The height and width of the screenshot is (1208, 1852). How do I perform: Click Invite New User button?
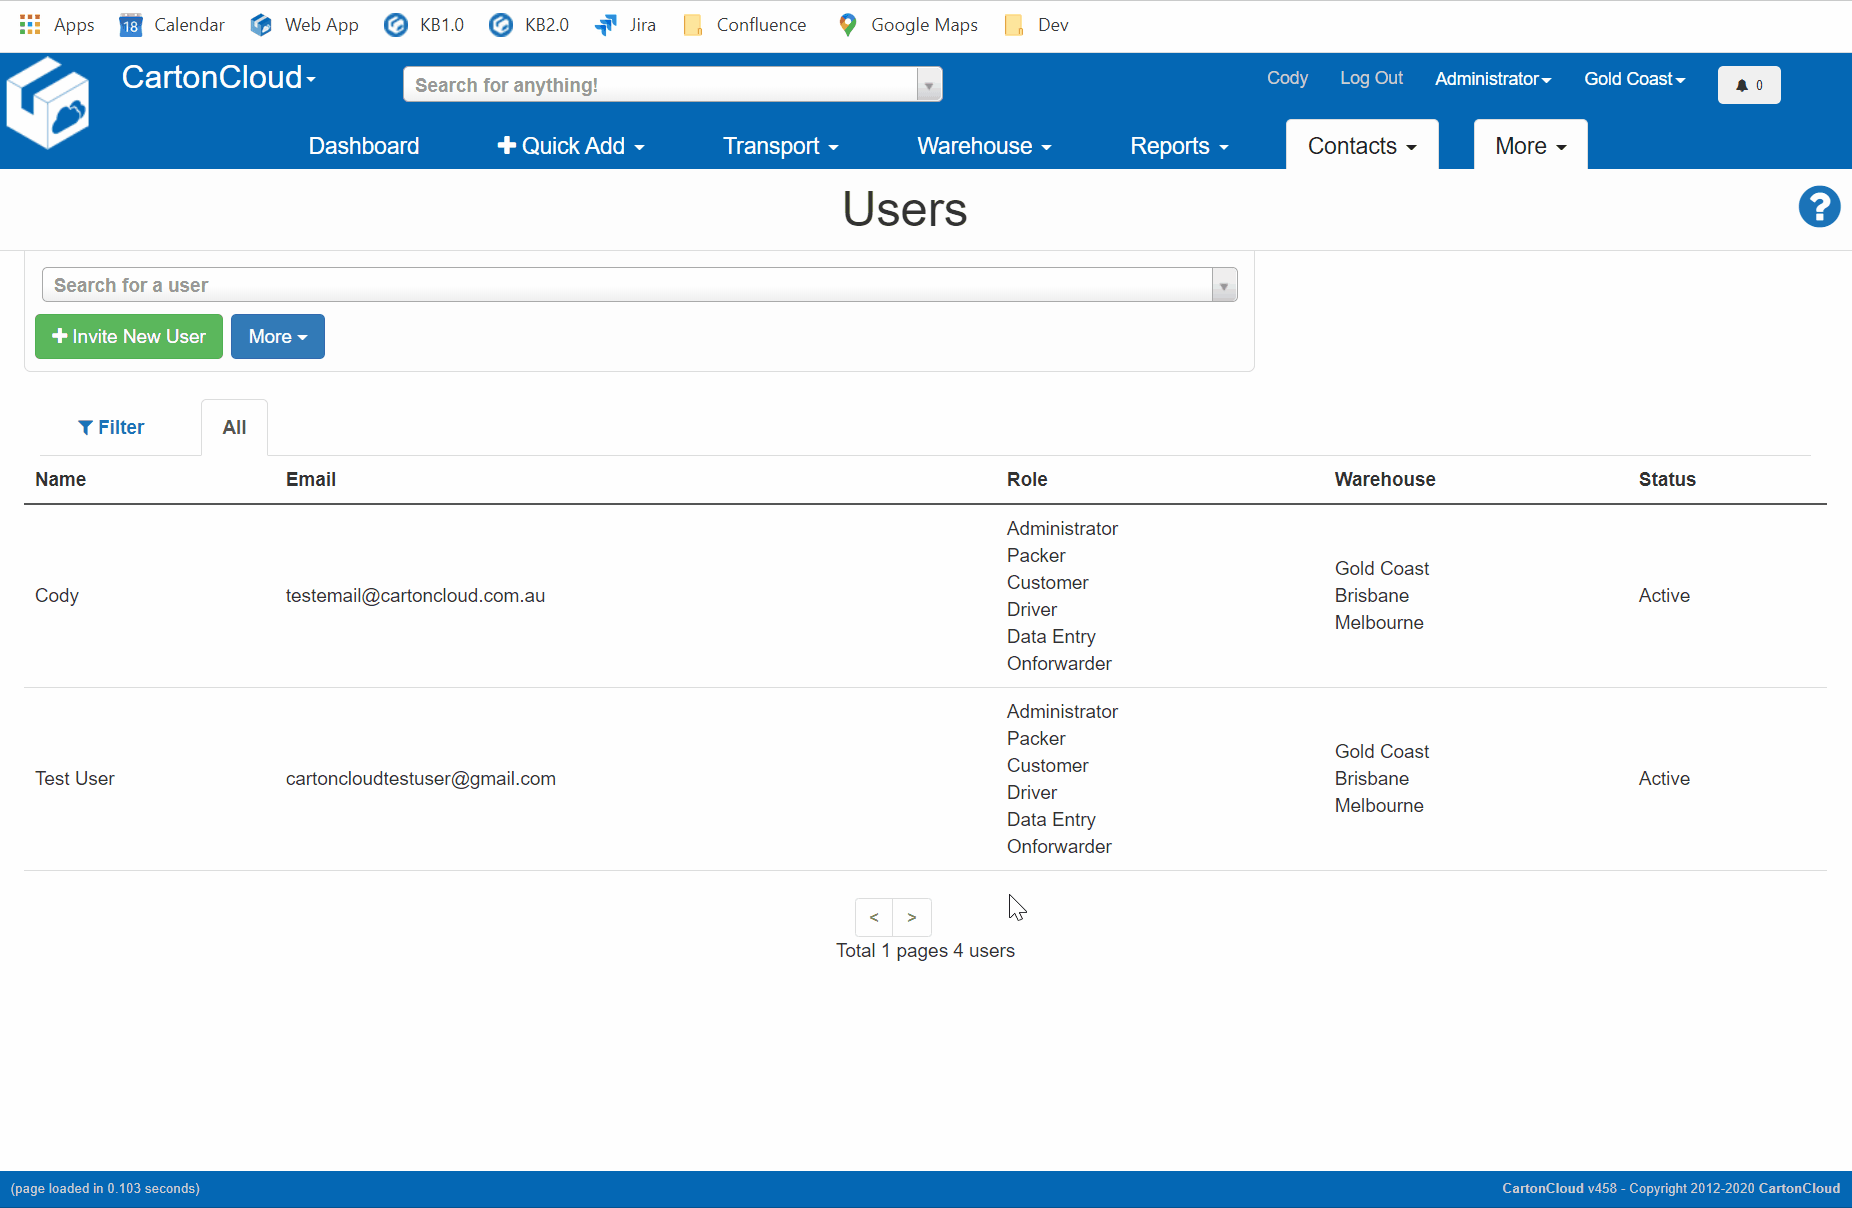coord(129,337)
